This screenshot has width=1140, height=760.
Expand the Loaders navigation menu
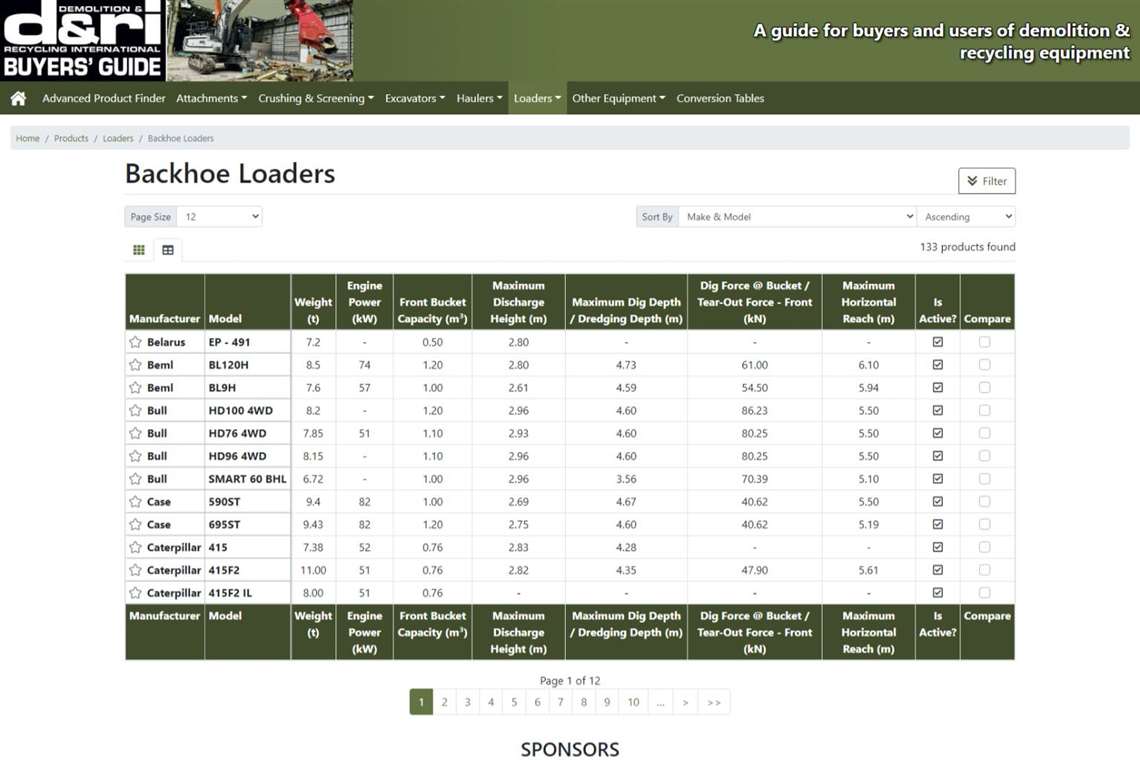coord(537,98)
